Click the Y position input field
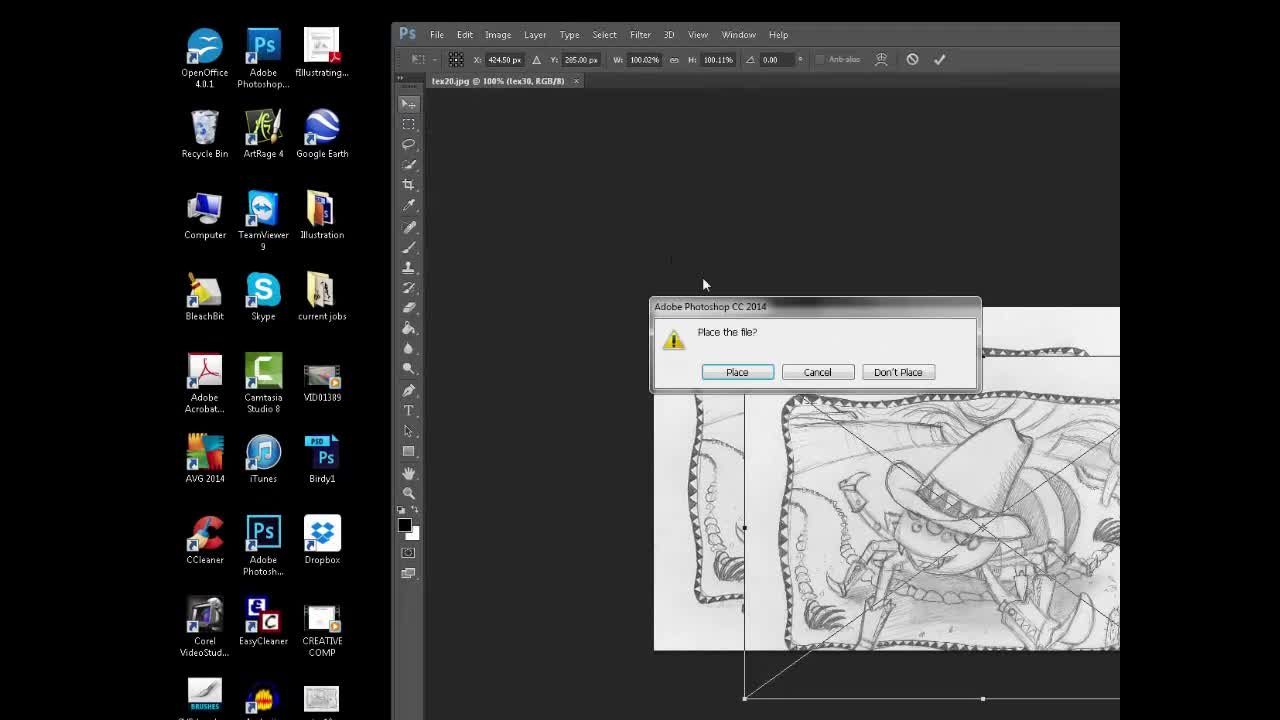This screenshot has width=1280, height=720. click(580, 59)
